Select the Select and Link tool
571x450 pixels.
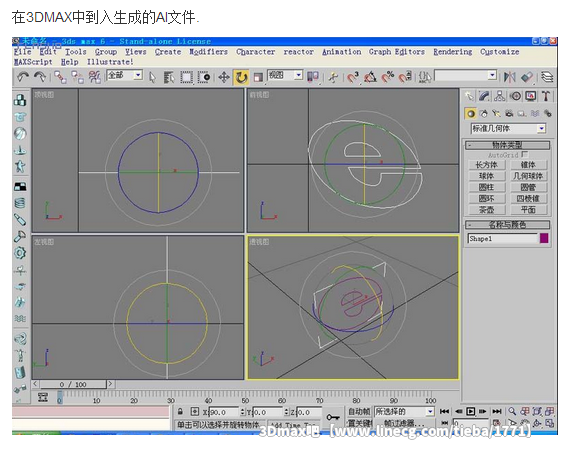(60, 77)
